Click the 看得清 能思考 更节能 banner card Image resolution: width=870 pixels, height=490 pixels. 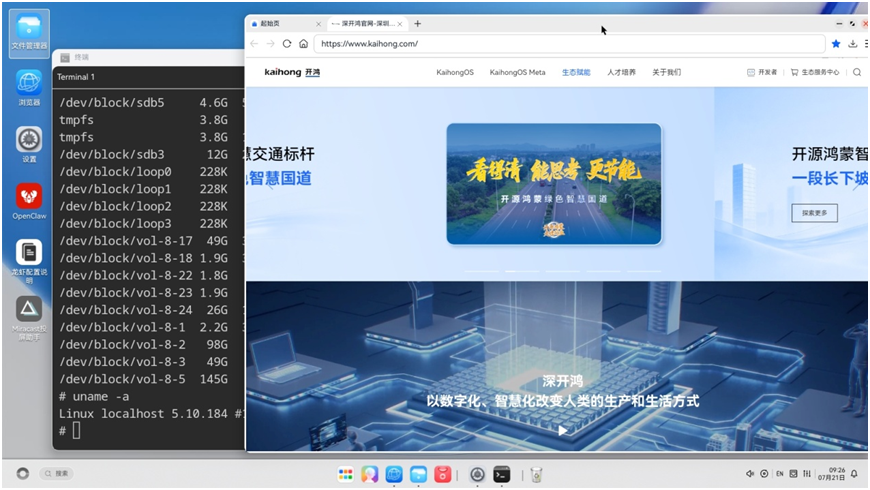tap(554, 184)
